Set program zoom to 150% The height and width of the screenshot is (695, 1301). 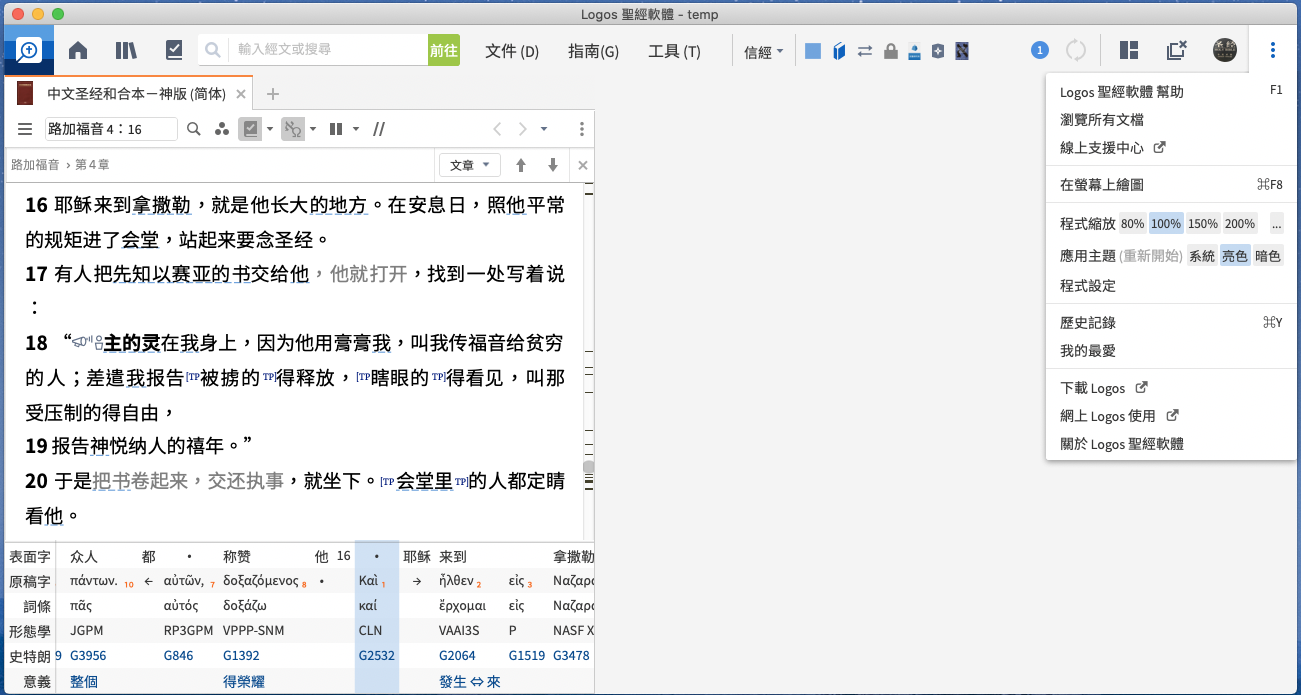1202,224
